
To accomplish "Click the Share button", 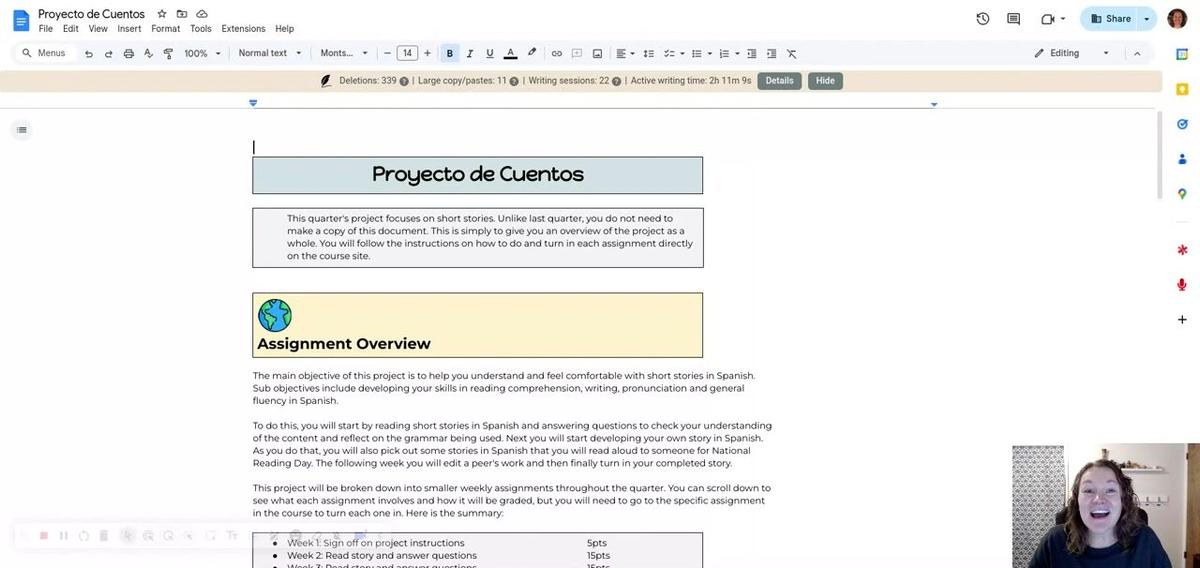I will point(1110,19).
